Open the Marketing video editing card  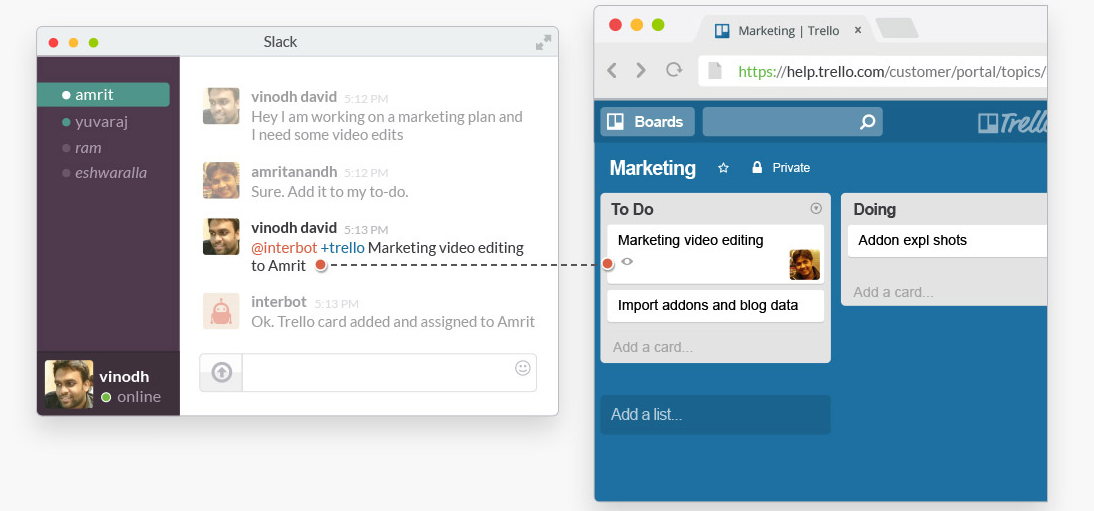(x=715, y=253)
